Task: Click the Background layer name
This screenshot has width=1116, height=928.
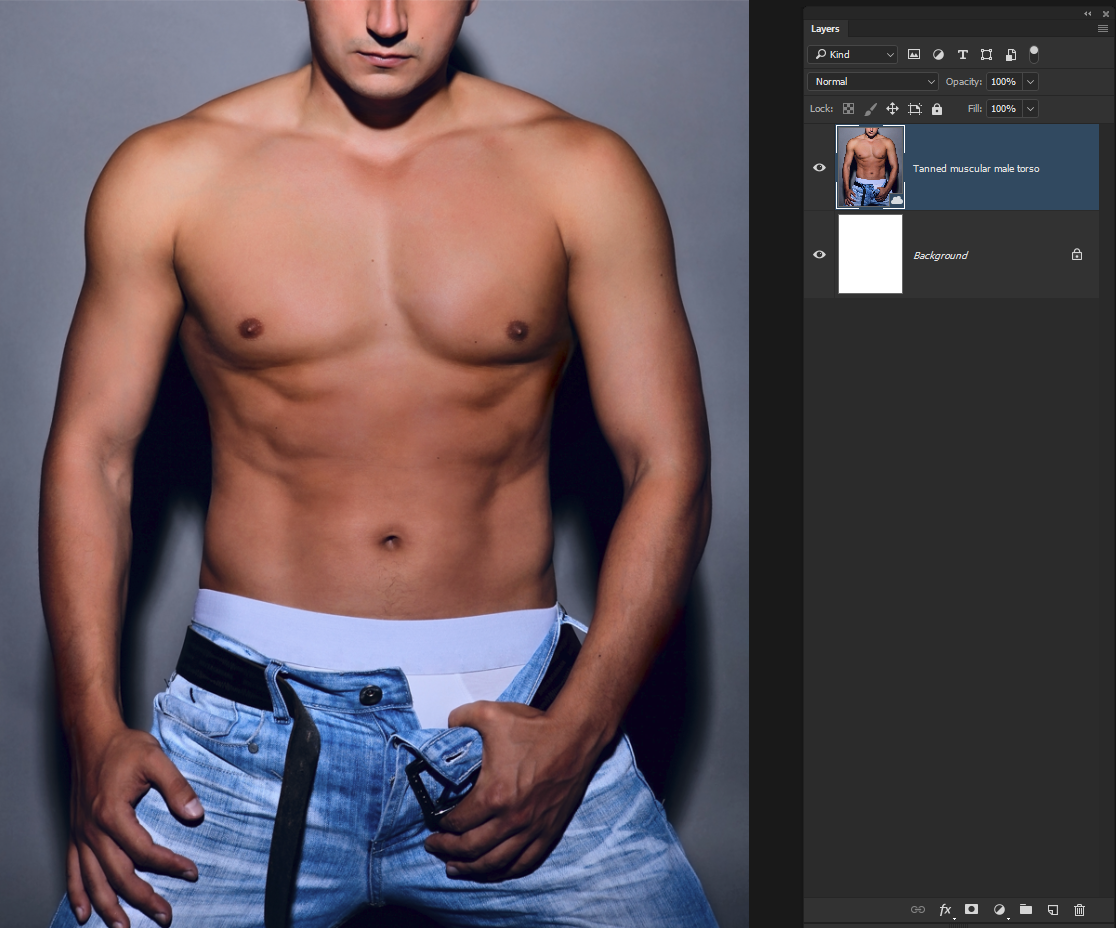Action: pos(940,255)
